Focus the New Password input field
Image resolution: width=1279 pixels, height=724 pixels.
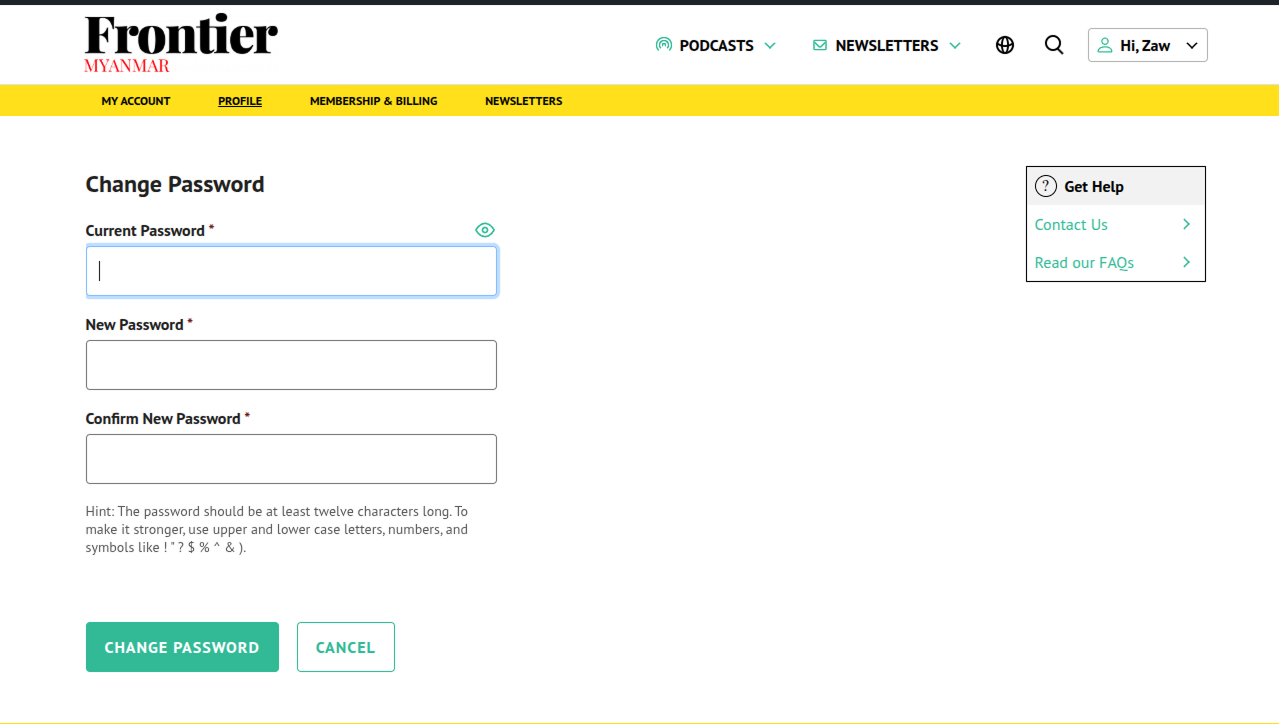[291, 365]
